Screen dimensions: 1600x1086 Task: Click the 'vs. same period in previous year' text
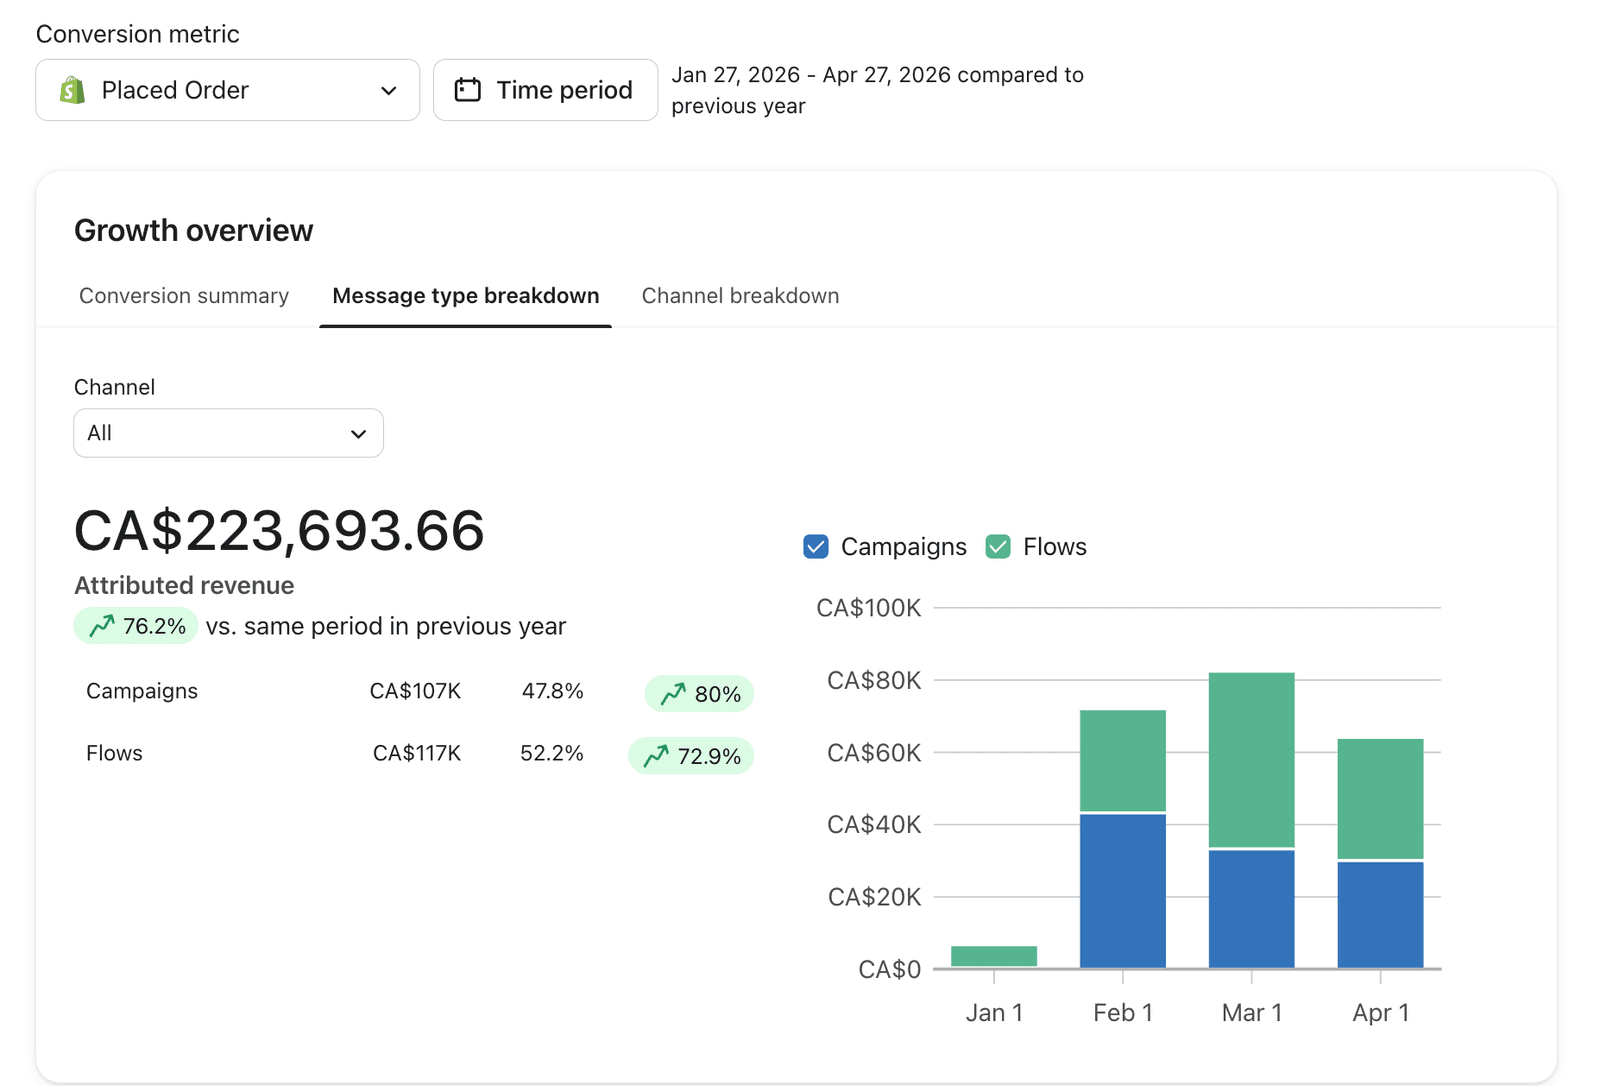click(x=386, y=626)
